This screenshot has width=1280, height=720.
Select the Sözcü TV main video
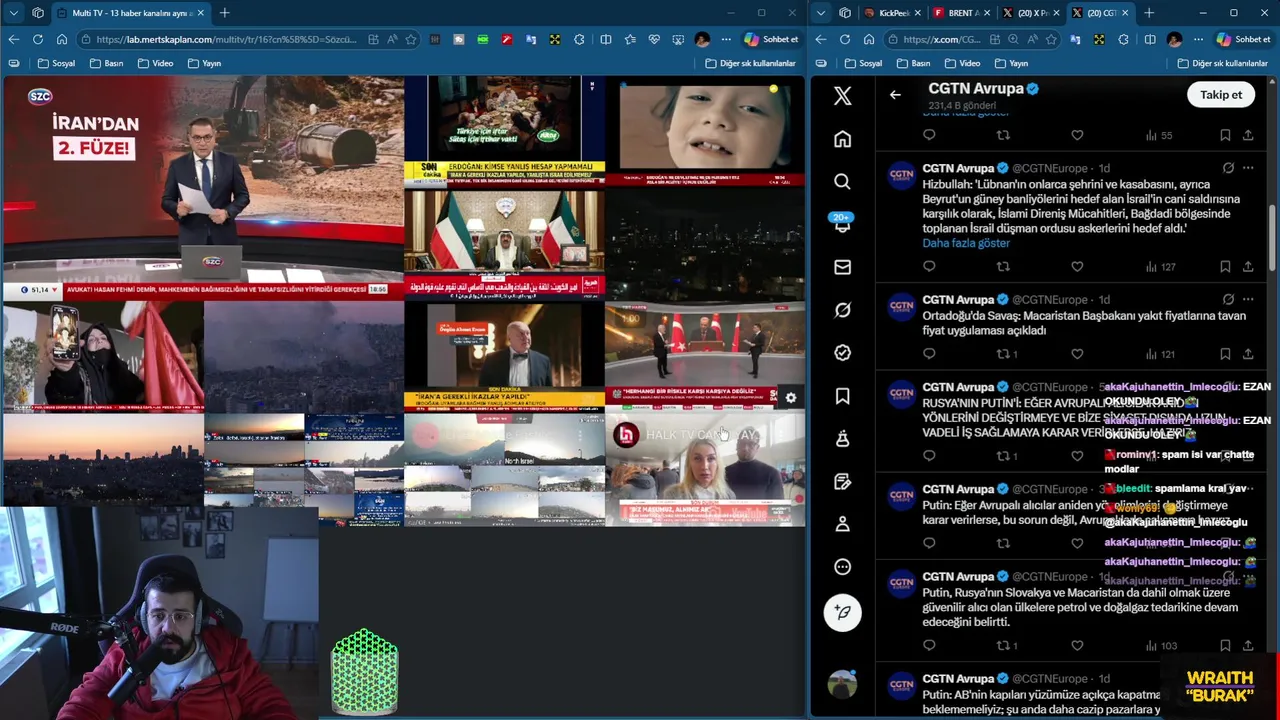tap(203, 188)
